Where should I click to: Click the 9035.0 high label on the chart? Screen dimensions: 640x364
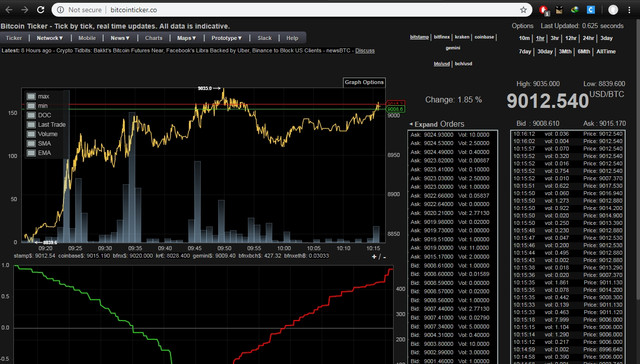(204, 88)
